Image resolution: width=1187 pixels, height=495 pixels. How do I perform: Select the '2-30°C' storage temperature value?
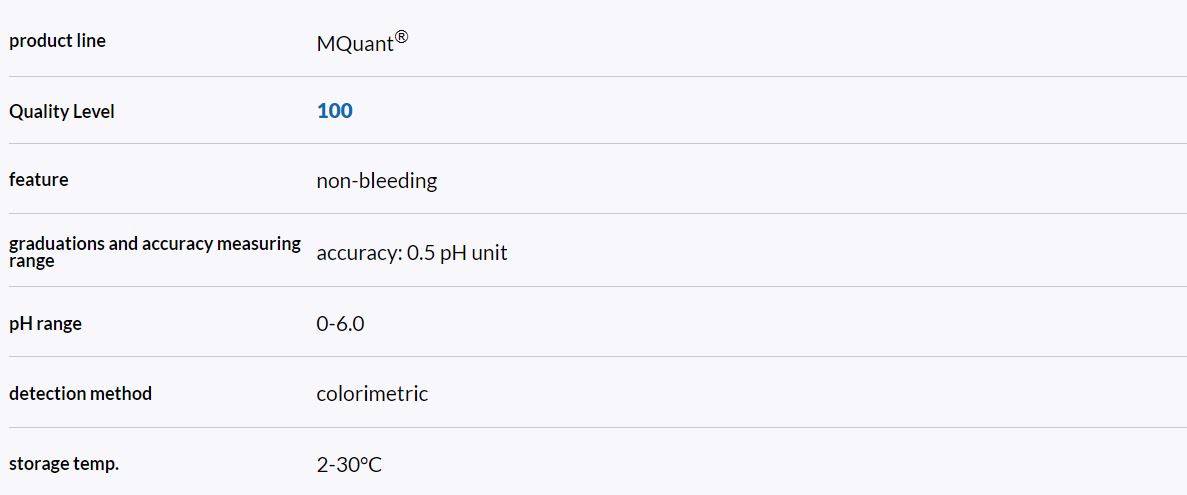(349, 465)
